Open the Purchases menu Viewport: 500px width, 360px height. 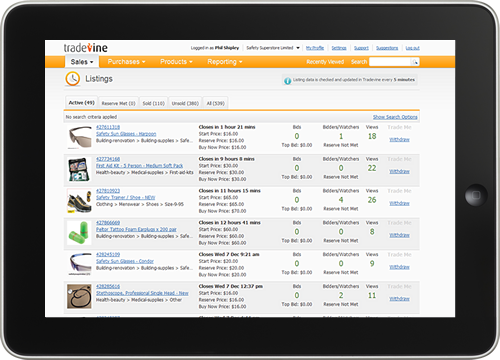tap(126, 62)
